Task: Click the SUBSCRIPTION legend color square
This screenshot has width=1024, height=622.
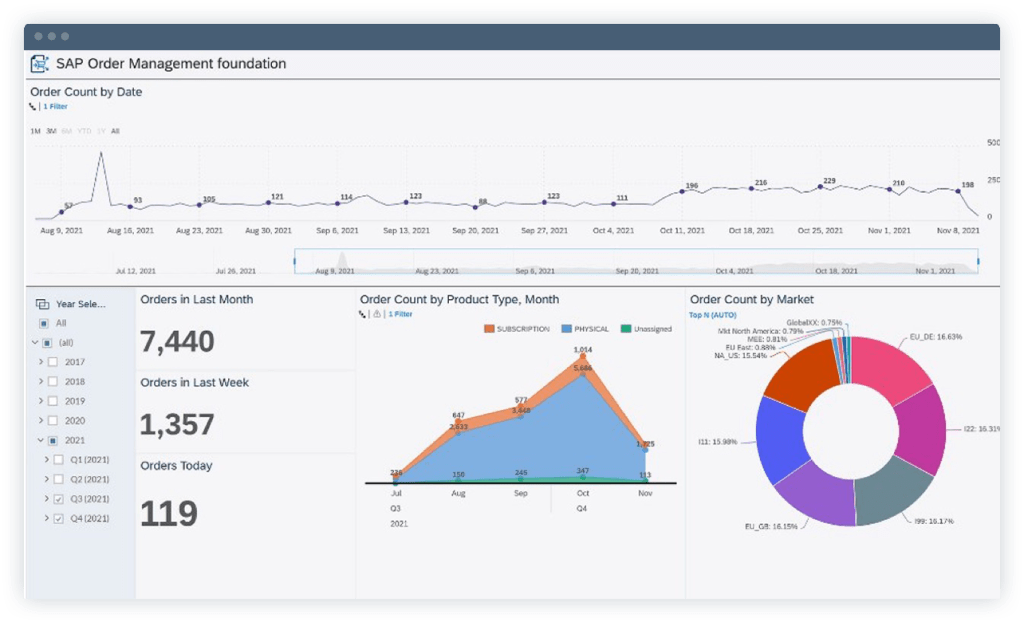Action: pyautogui.click(x=489, y=329)
